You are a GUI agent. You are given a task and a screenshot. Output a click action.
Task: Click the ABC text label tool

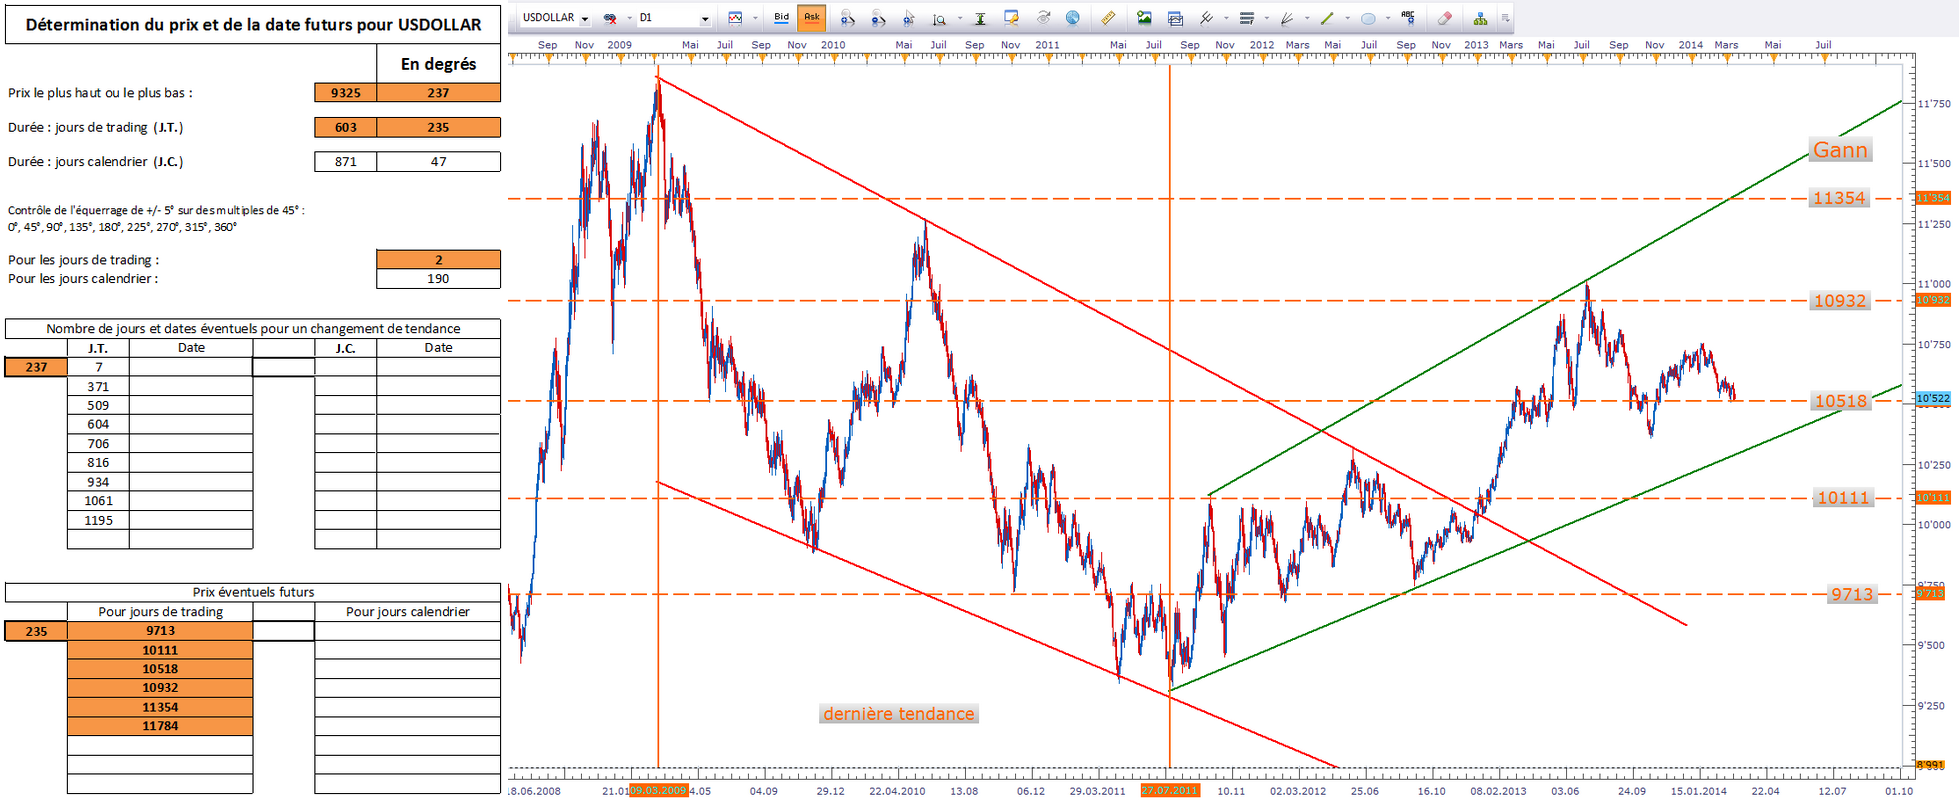(1408, 17)
